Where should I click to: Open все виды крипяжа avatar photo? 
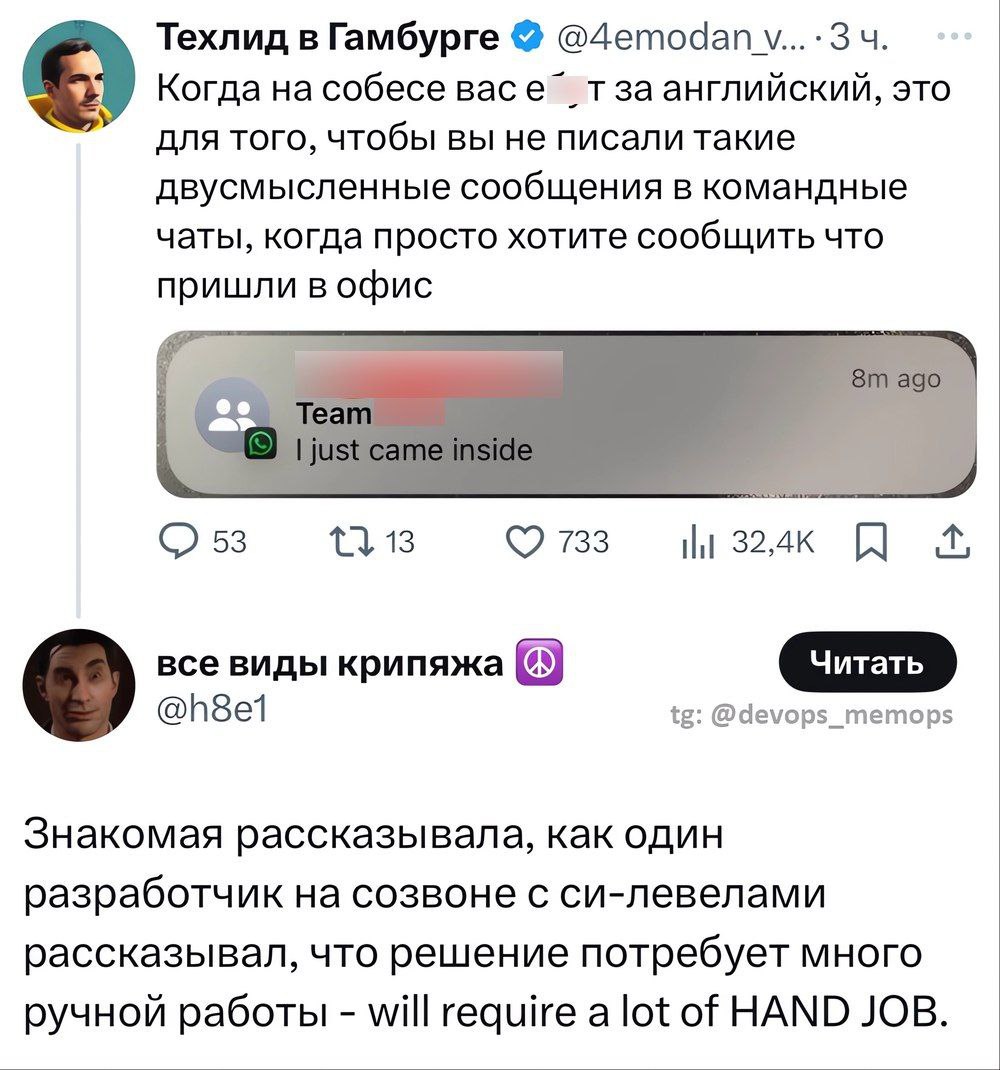(79, 683)
